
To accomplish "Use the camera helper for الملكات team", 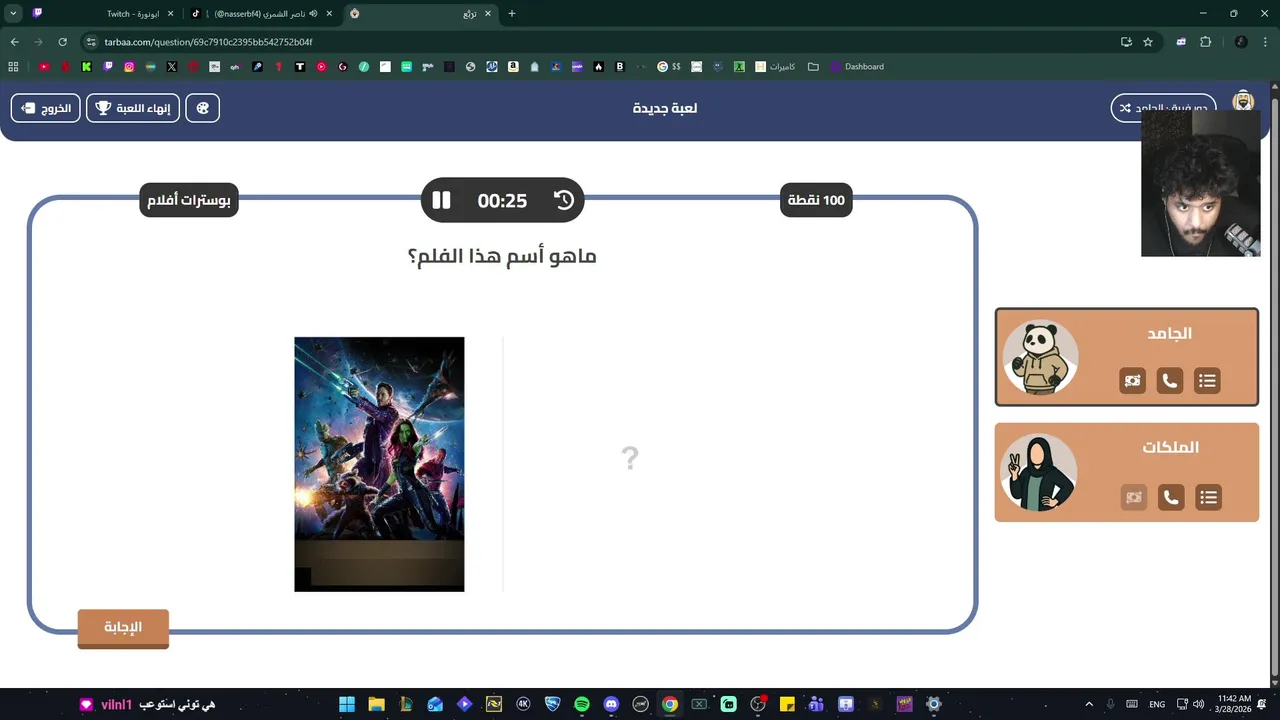I will pyautogui.click(x=1133, y=497).
